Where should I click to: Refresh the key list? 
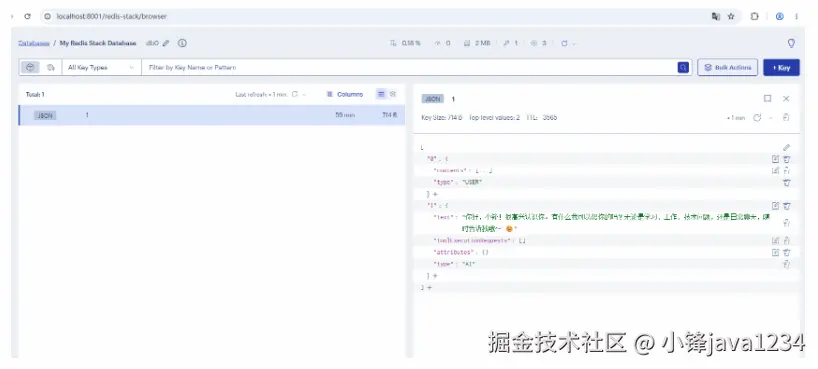pyautogui.click(x=295, y=94)
